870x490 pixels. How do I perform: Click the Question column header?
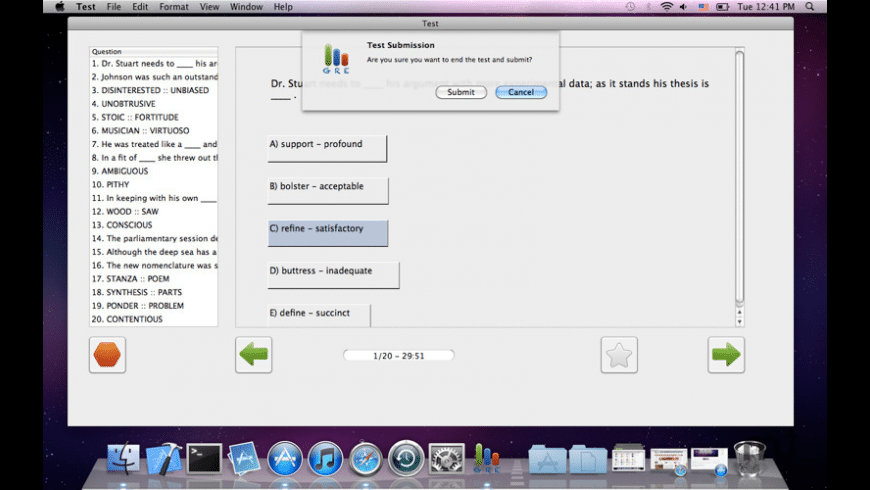click(154, 51)
